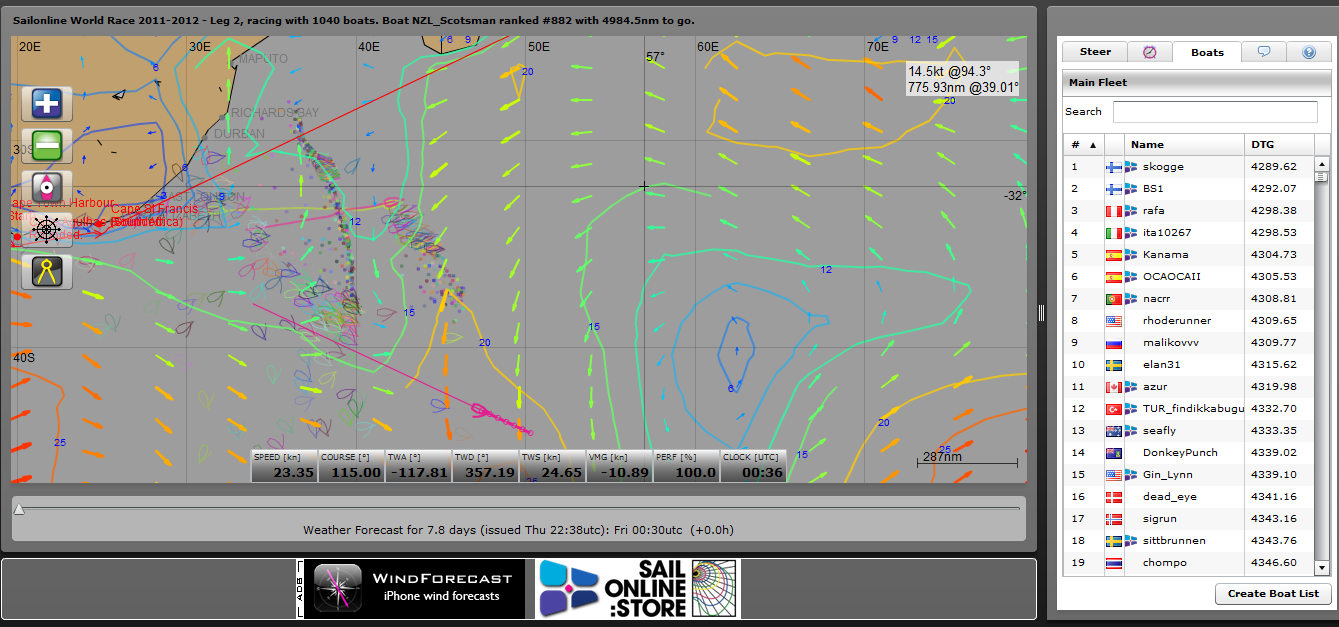Open the chat speech bubble tab
Image resolution: width=1339 pixels, height=627 pixels.
pos(1264,52)
